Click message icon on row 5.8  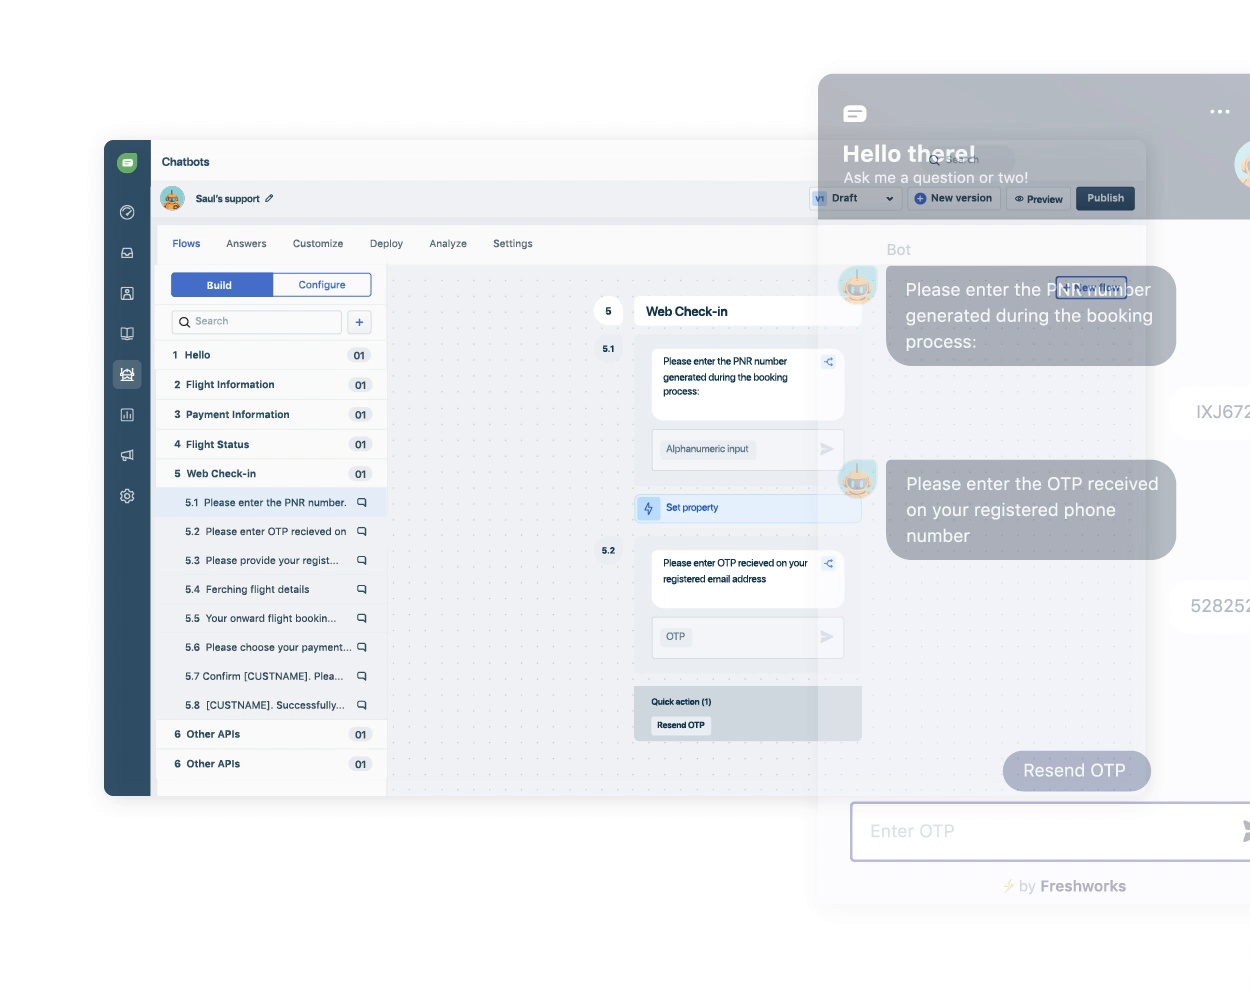tap(362, 706)
